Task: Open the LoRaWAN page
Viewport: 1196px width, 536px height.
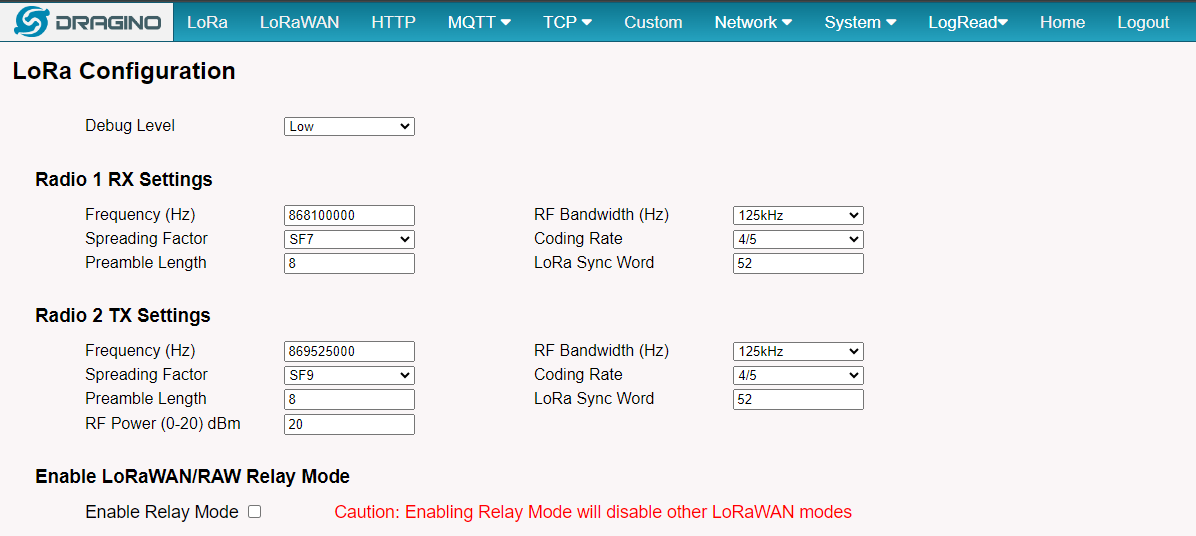Action: pyautogui.click(x=299, y=22)
